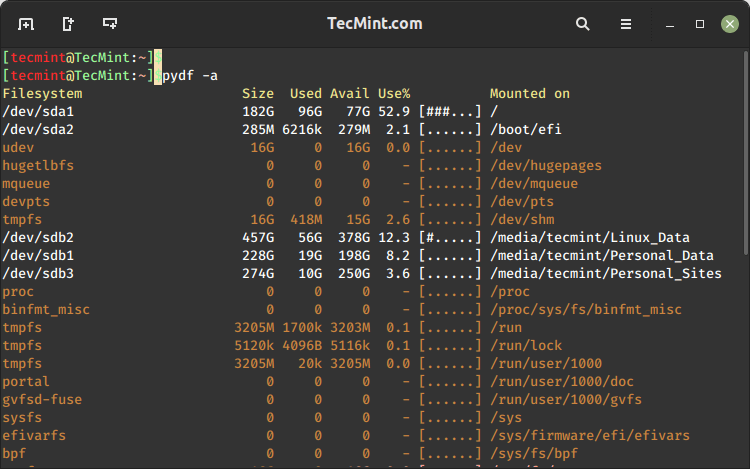Add a terminal to the right
750x469 pixels.
coord(67,23)
